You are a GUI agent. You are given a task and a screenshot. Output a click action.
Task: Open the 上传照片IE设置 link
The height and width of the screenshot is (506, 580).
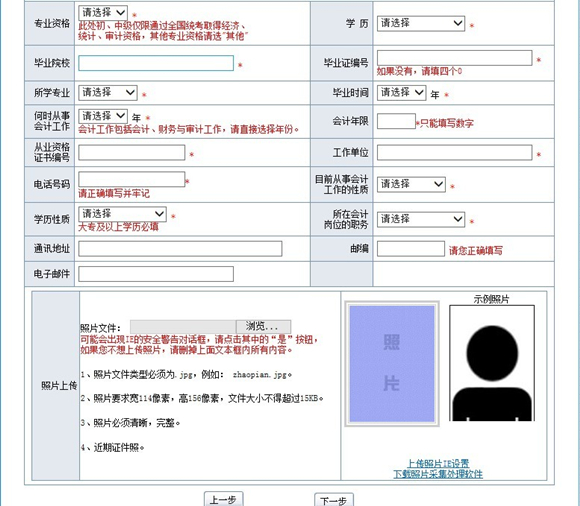(438, 463)
